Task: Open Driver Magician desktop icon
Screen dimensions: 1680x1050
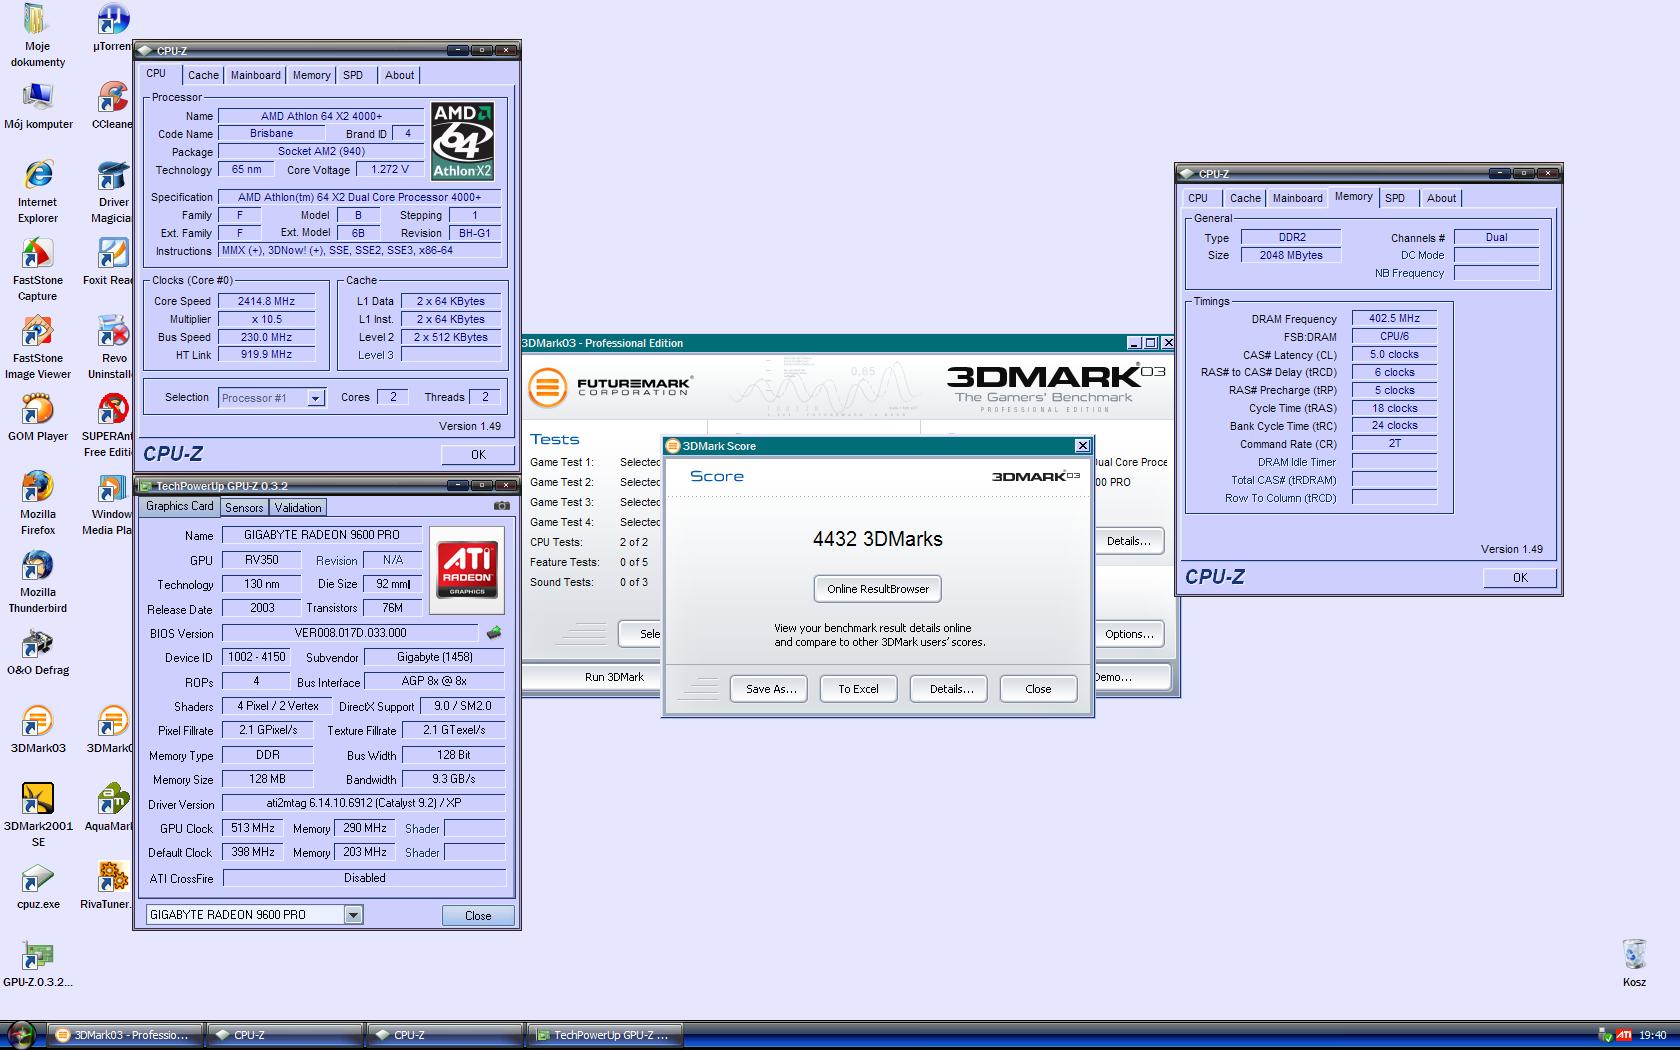Action: click(x=112, y=190)
